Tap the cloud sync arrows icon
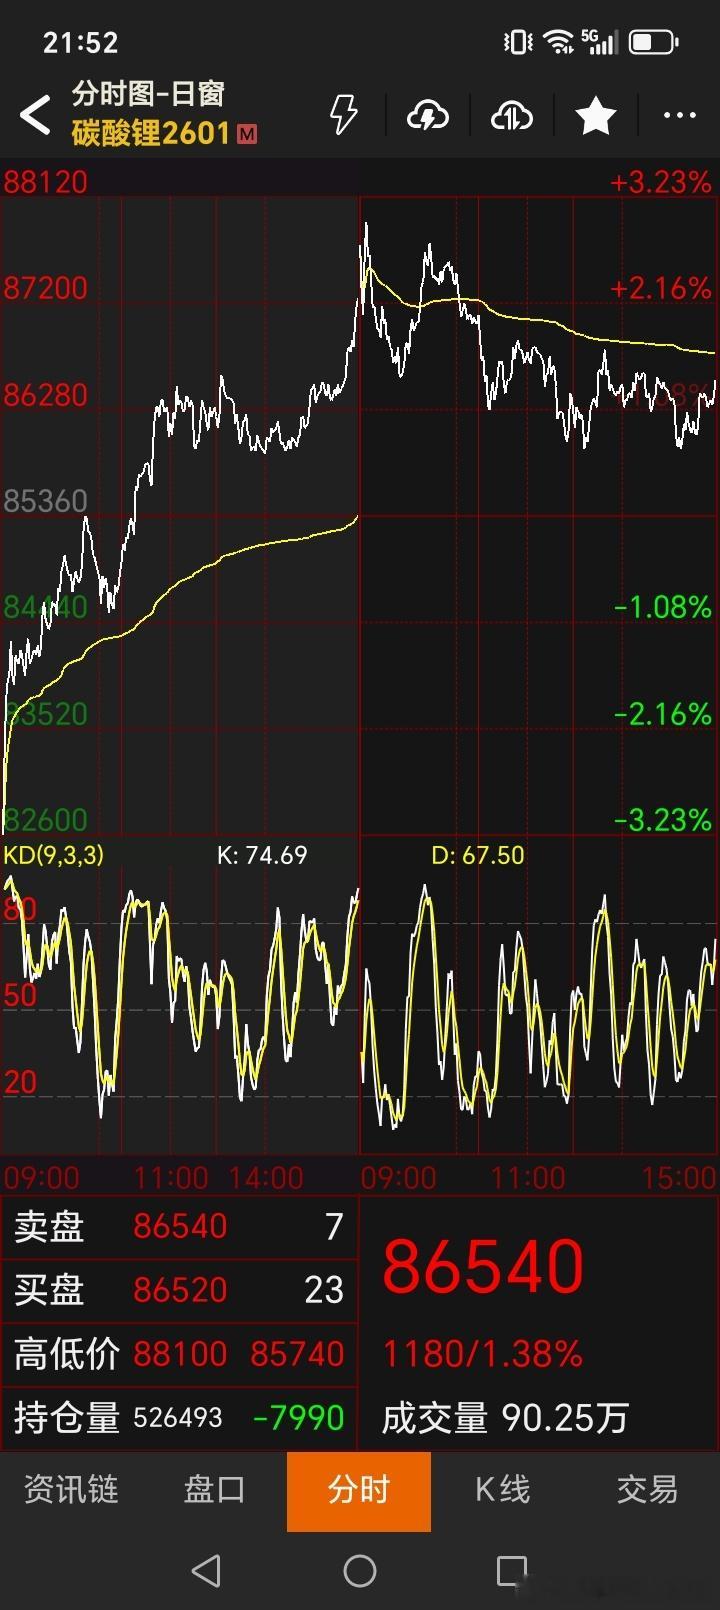 pyautogui.click(x=512, y=116)
